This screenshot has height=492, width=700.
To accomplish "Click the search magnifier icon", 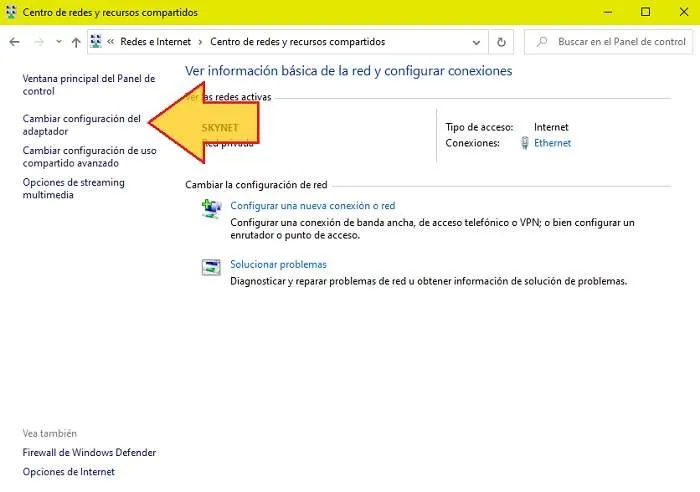I will [x=542, y=42].
